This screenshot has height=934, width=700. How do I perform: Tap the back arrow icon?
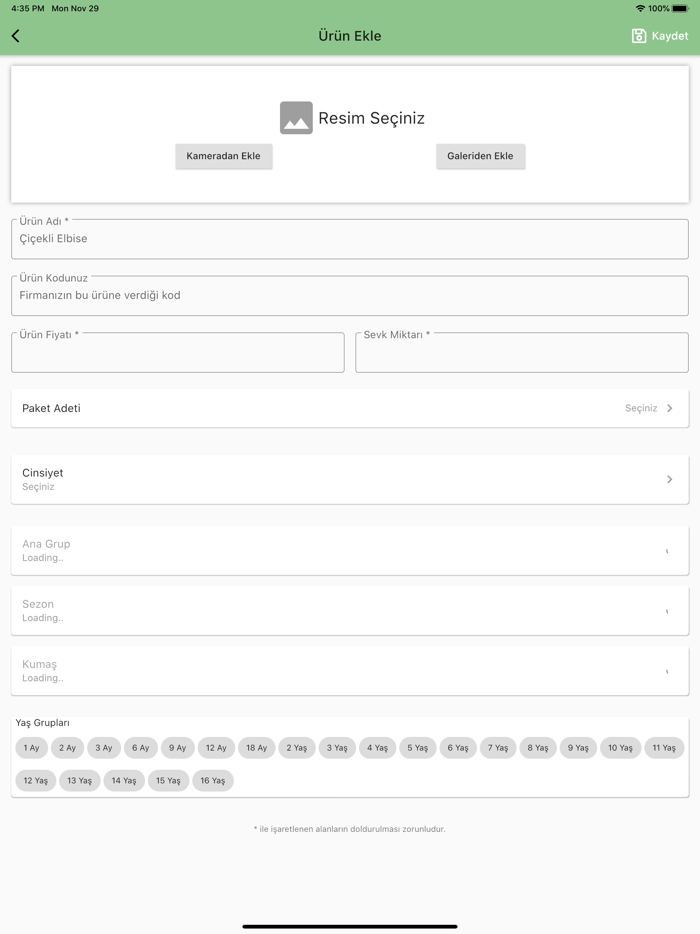[16, 36]
